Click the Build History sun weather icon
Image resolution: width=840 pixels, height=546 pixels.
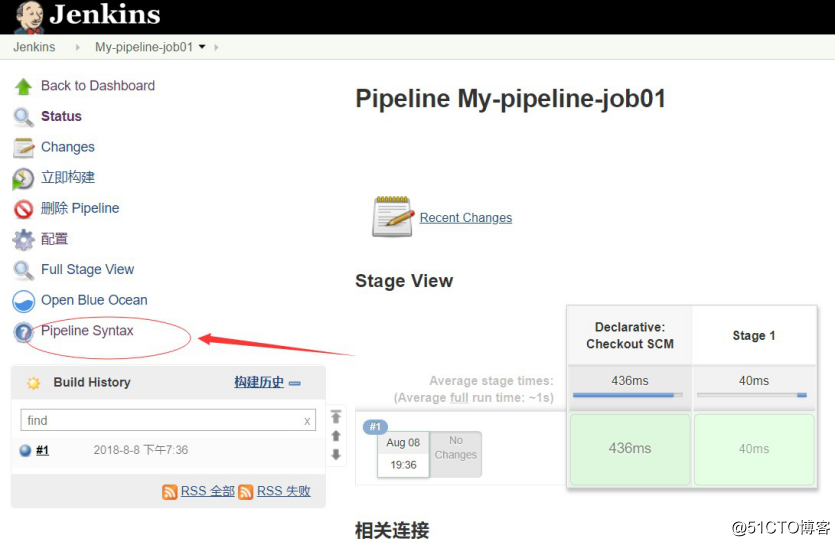coord(33,383)
